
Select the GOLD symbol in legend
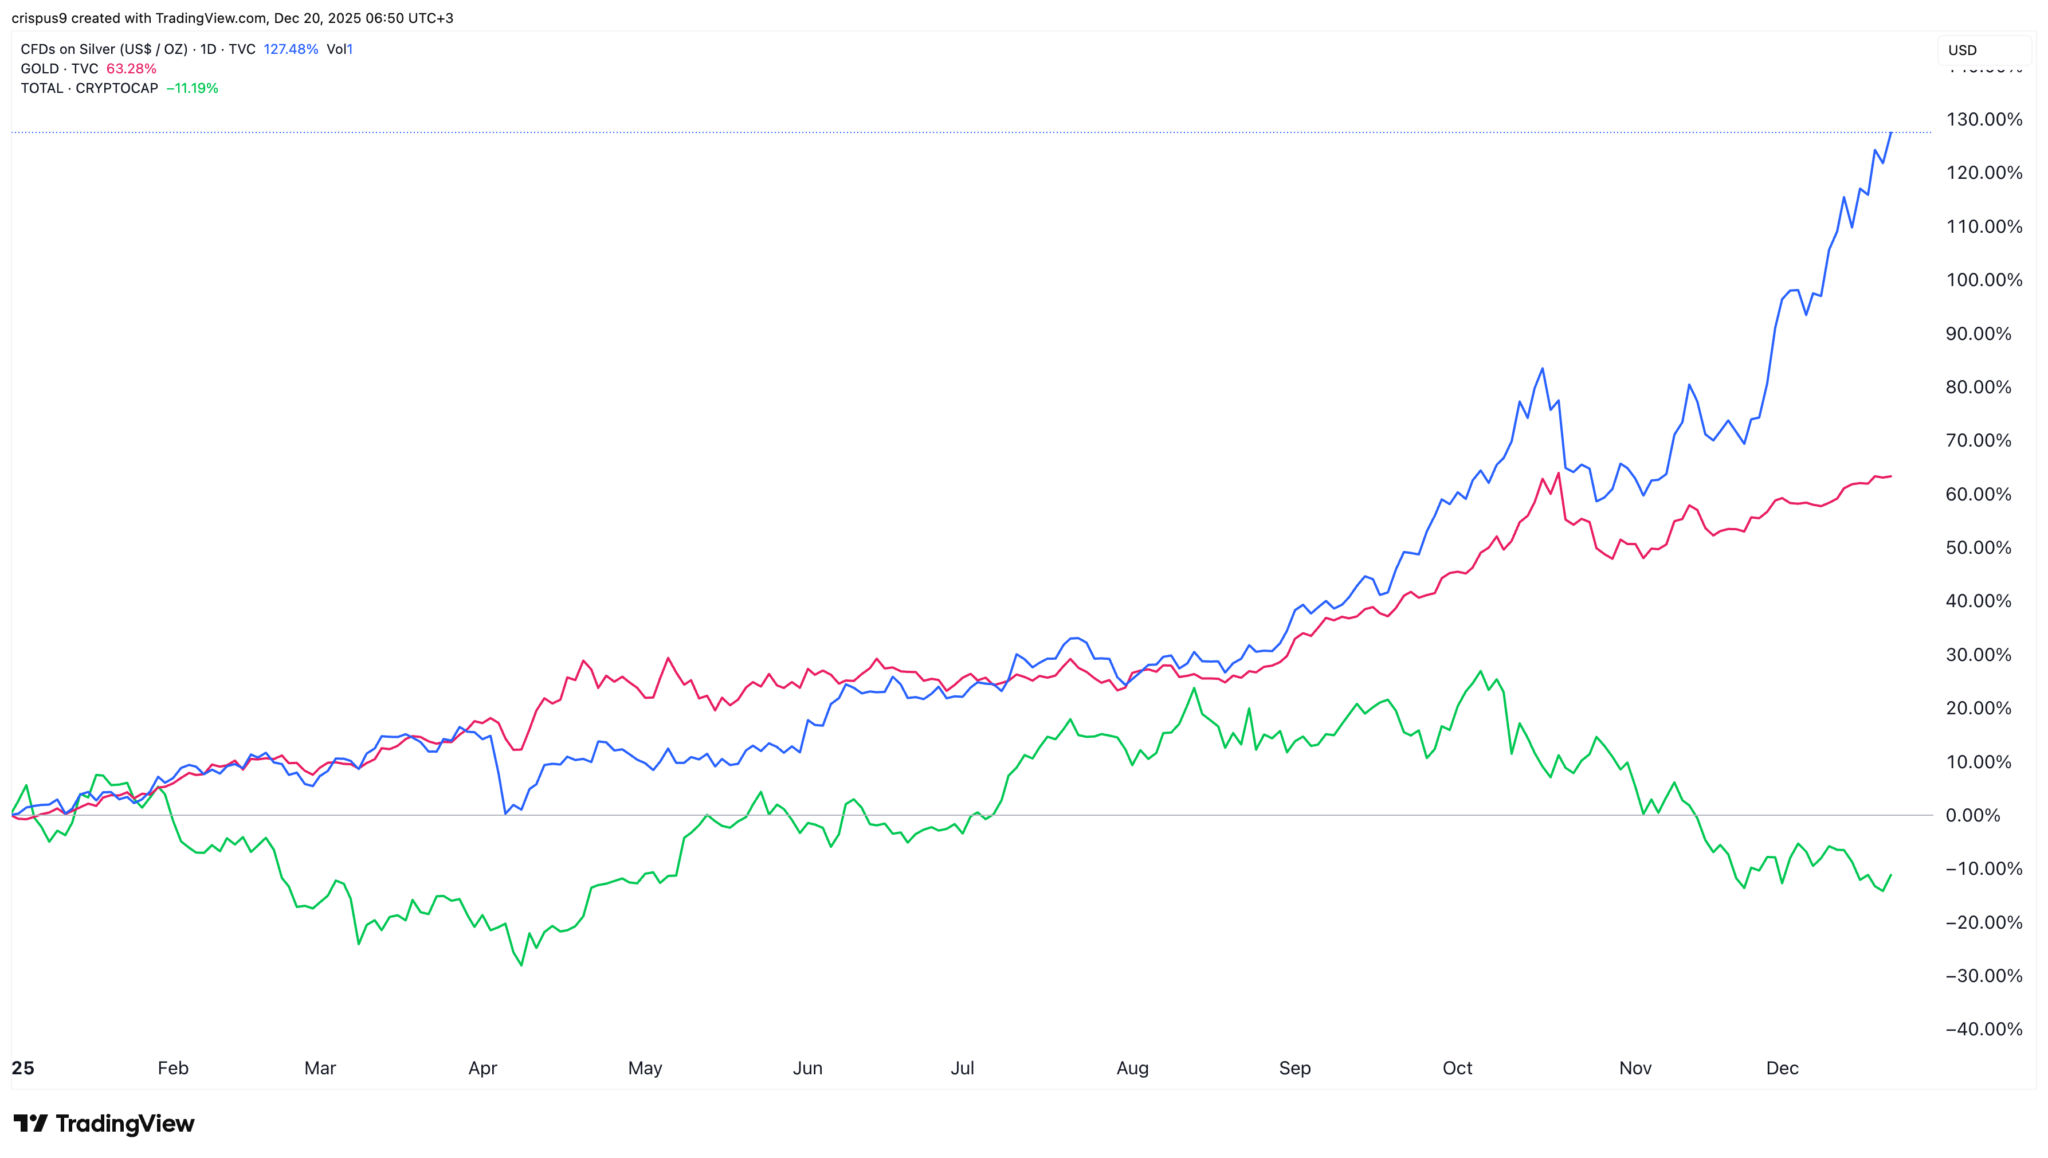click(x=40, y=69)
